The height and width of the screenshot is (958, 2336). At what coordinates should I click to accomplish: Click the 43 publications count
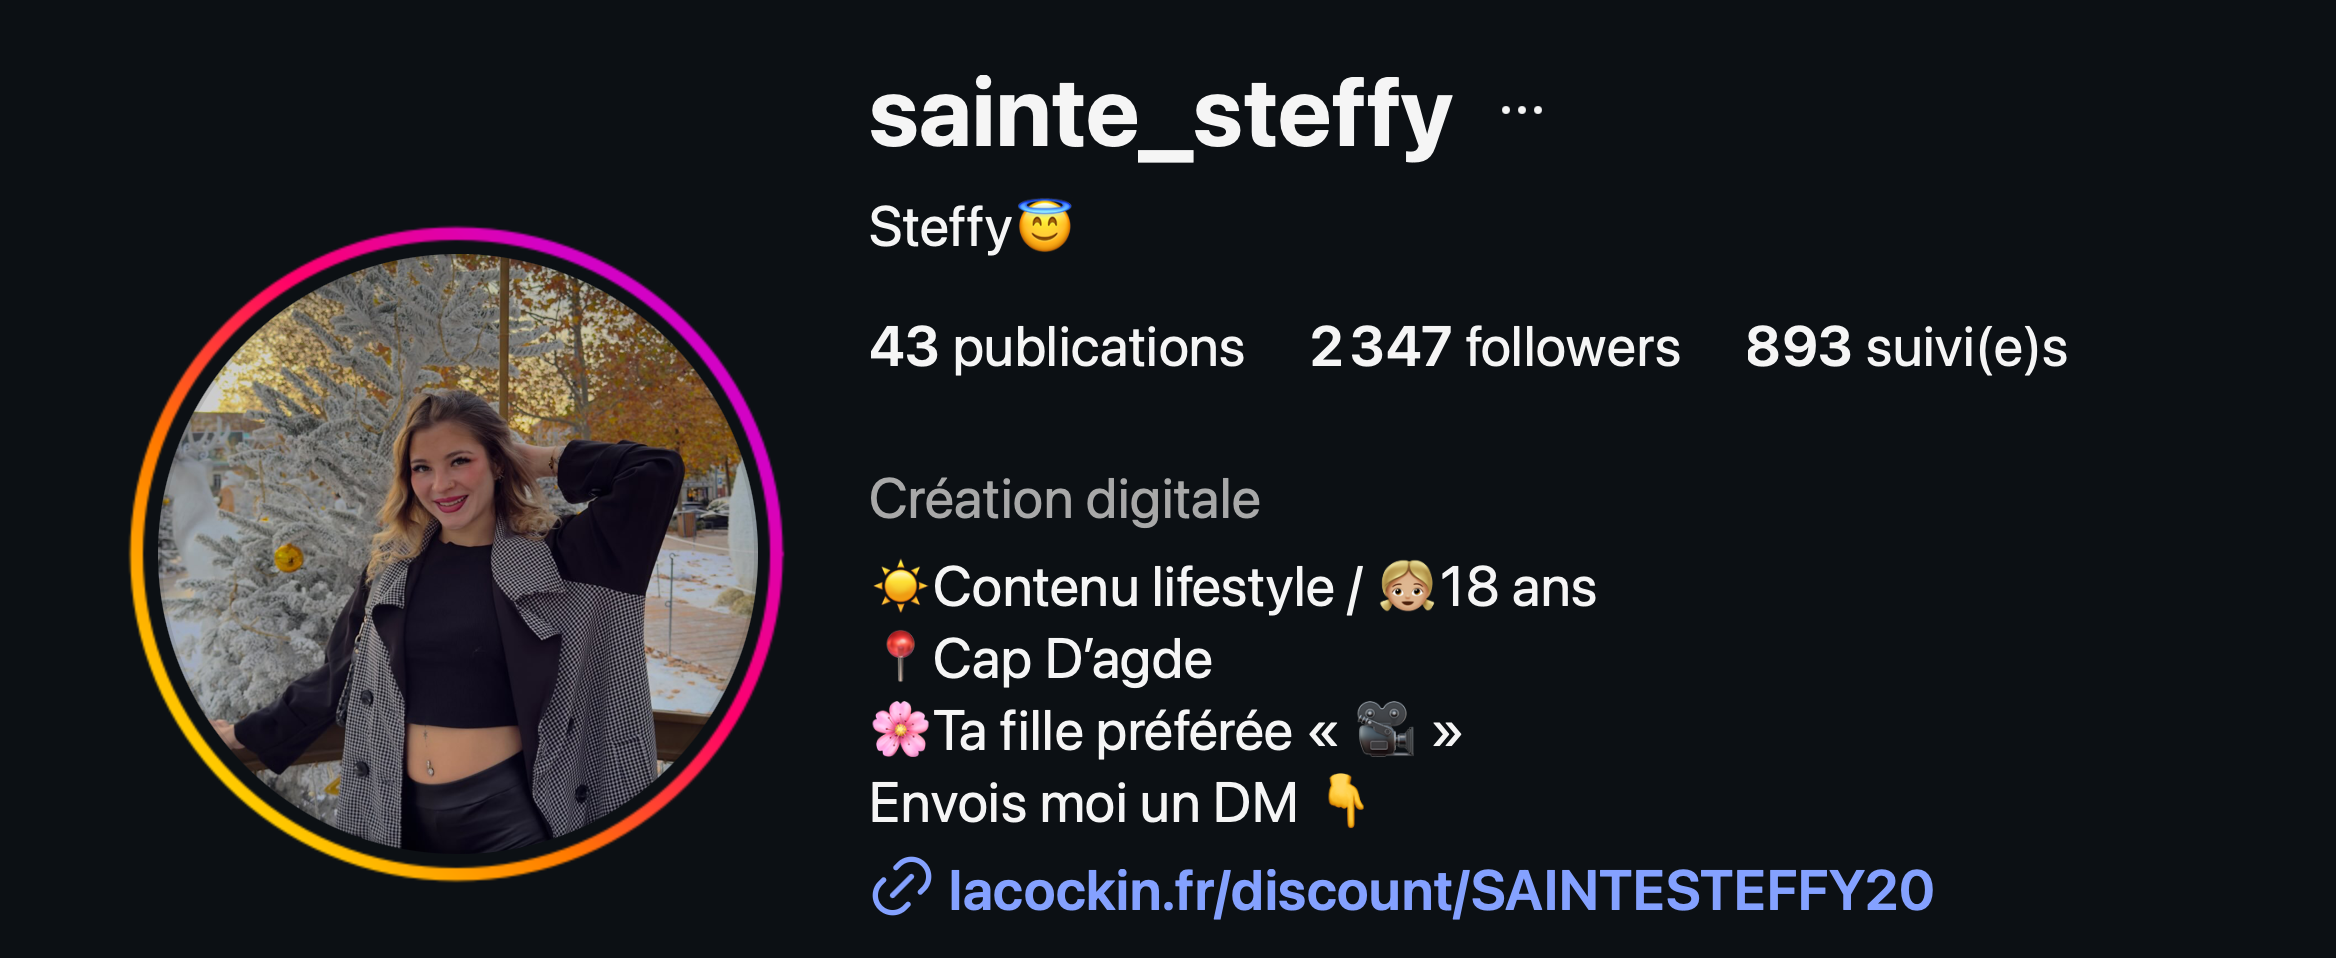tap(1057, 347)
